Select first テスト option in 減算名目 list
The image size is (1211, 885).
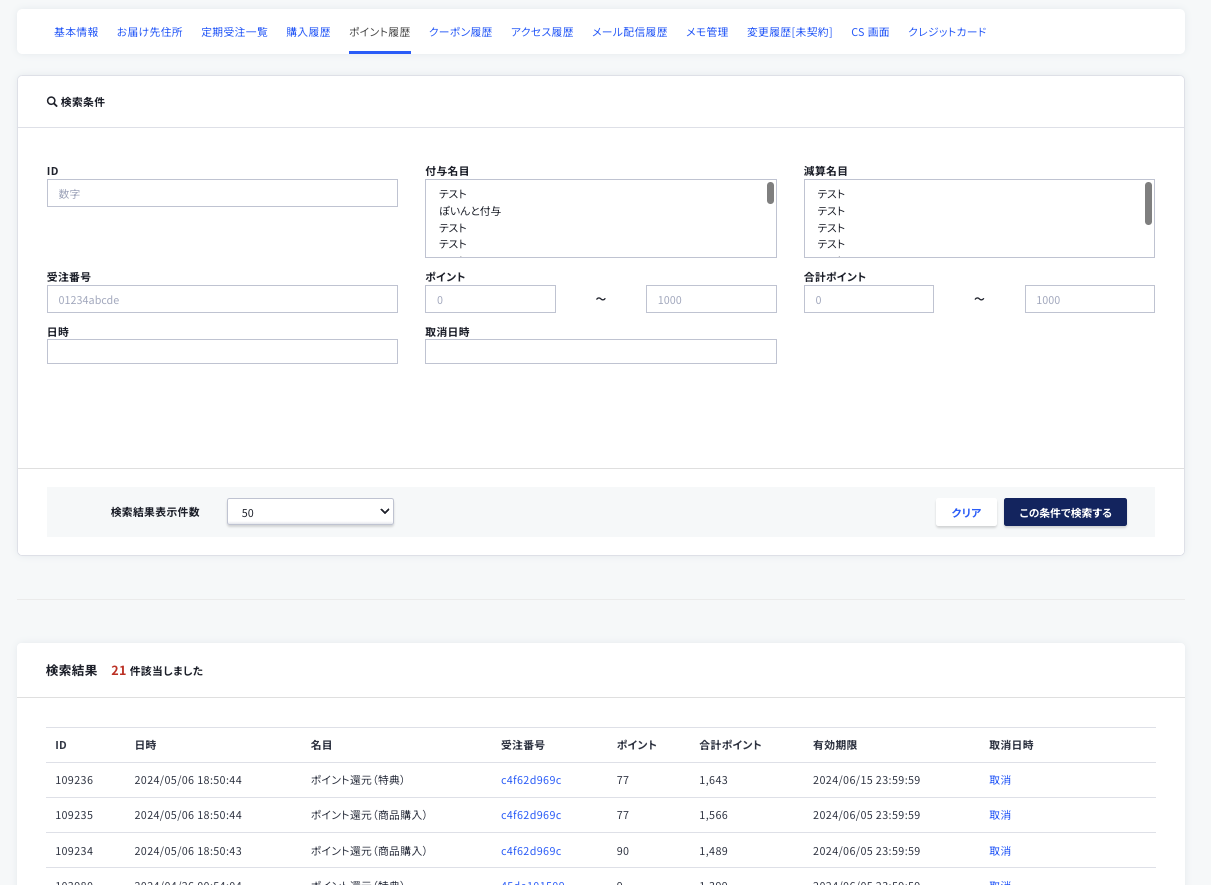[x=831, y=194]
